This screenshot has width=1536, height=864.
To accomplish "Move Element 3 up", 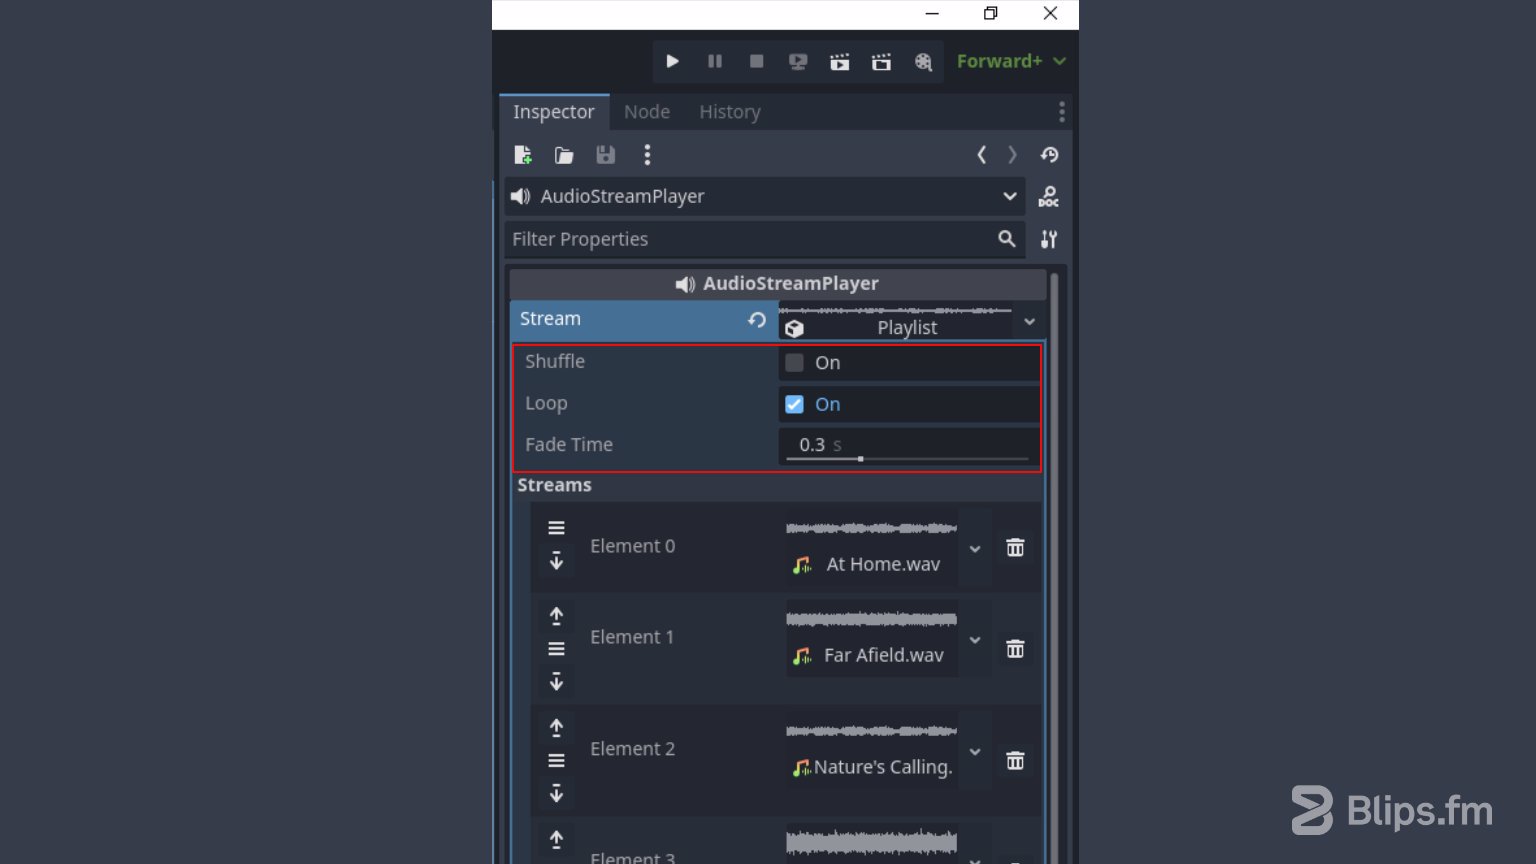I will pyautogui.click(x=556, y=840).
